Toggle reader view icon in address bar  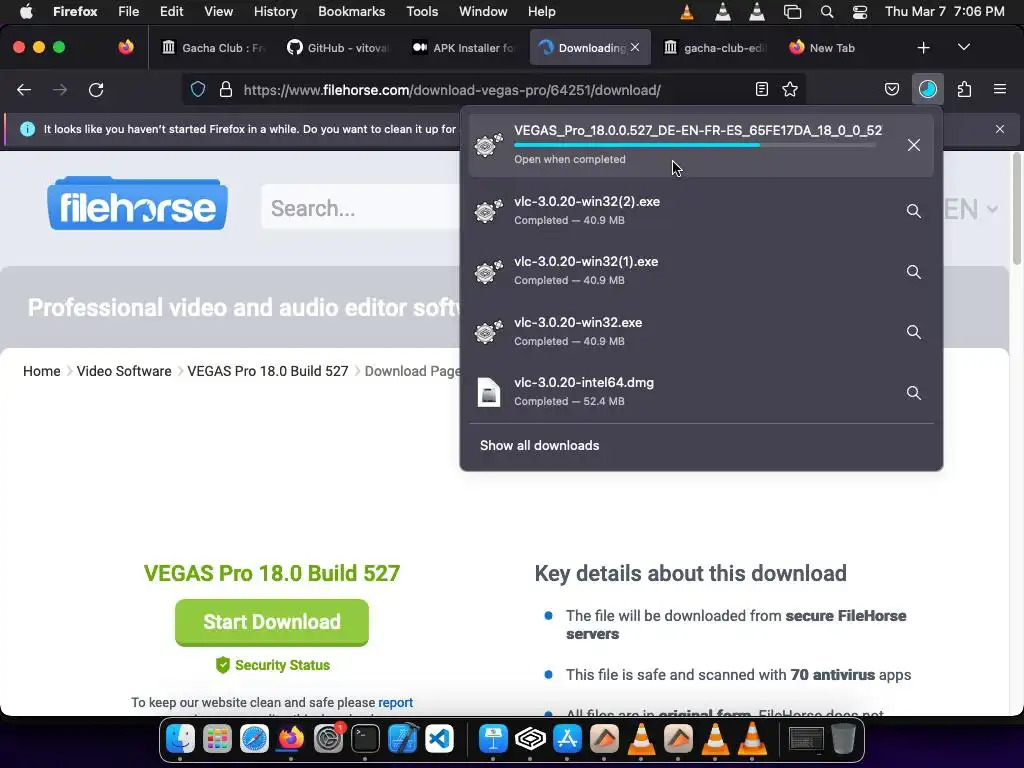(761, 89)
